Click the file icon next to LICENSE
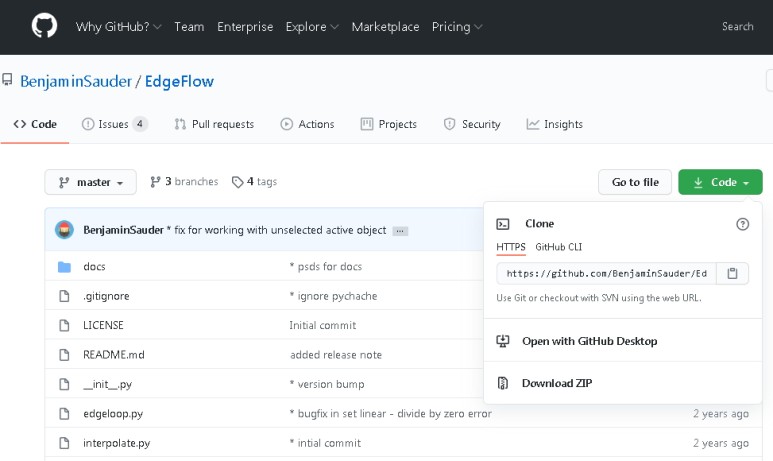 [x=64, y=325]
